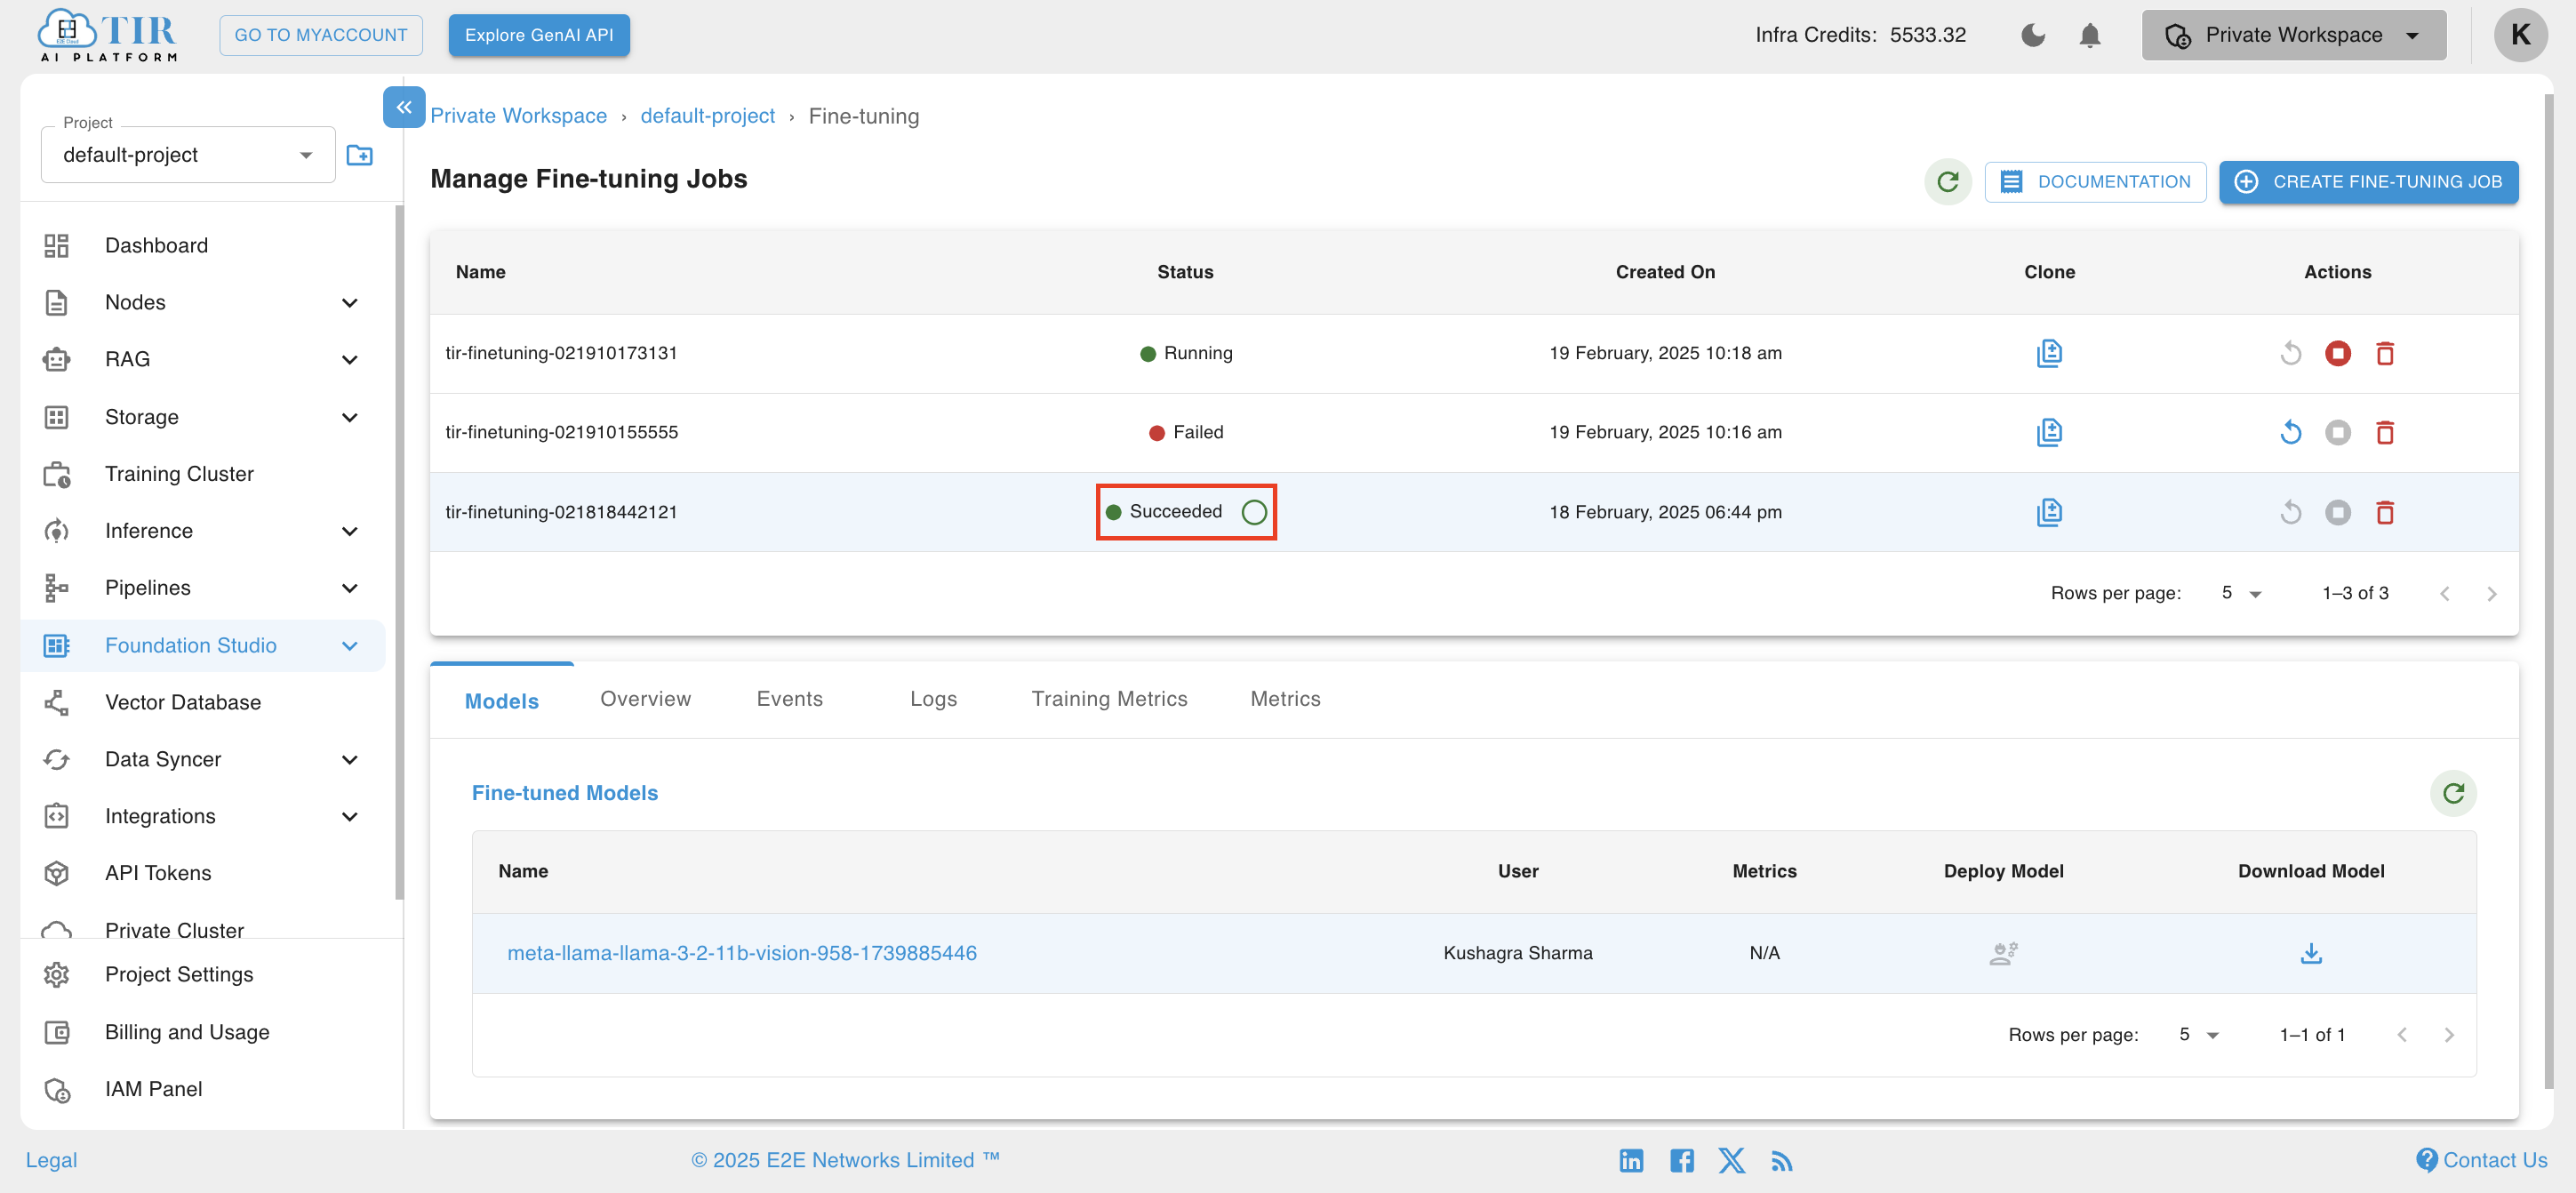Toggle dark mode moon icon
2576x1193 pixels.
coord(2033,35)
